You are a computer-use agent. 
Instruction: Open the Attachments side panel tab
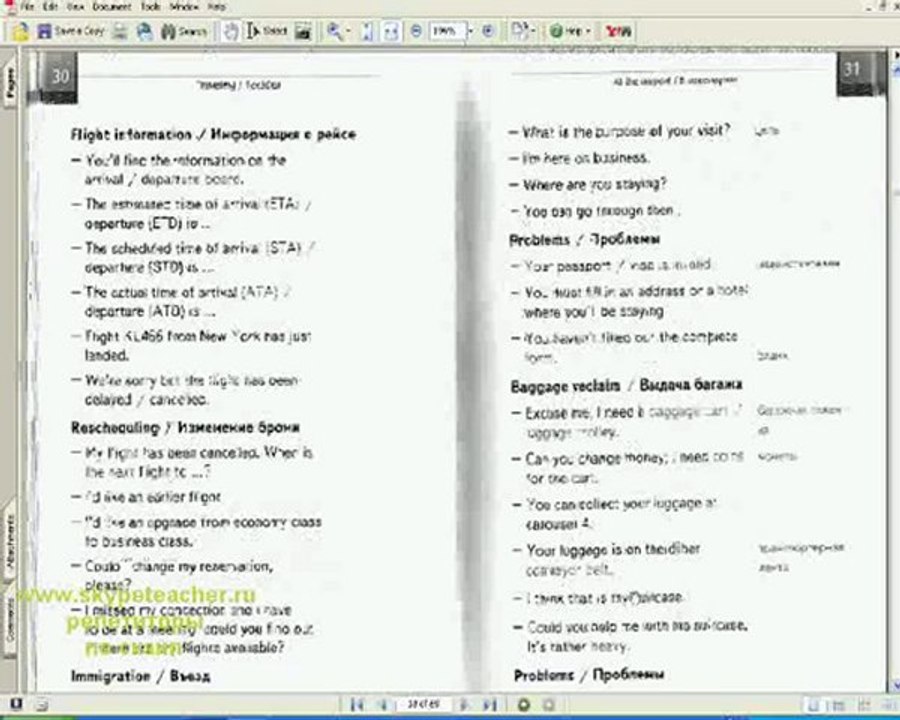(x=10, y=541)
